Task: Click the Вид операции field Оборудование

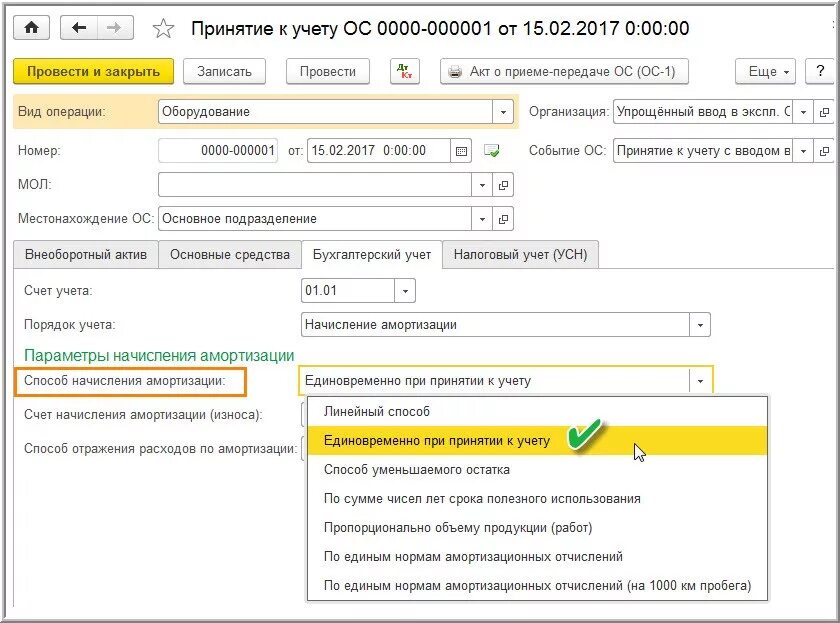Action: [326, 112]
